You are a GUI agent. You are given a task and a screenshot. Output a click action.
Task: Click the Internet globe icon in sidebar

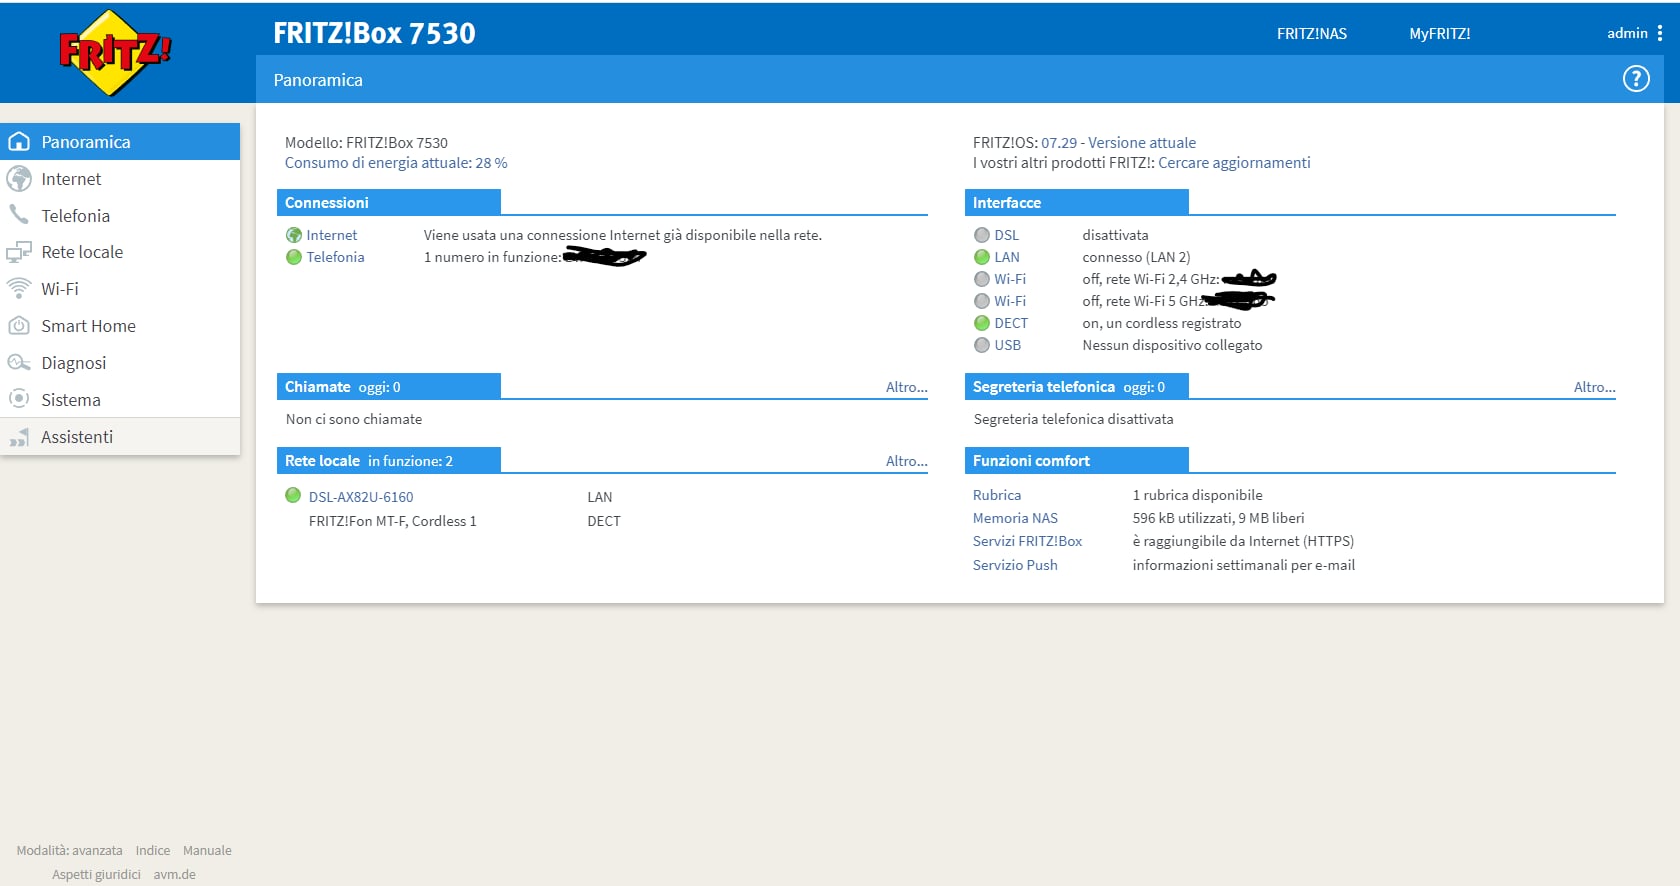click(19, 179)
